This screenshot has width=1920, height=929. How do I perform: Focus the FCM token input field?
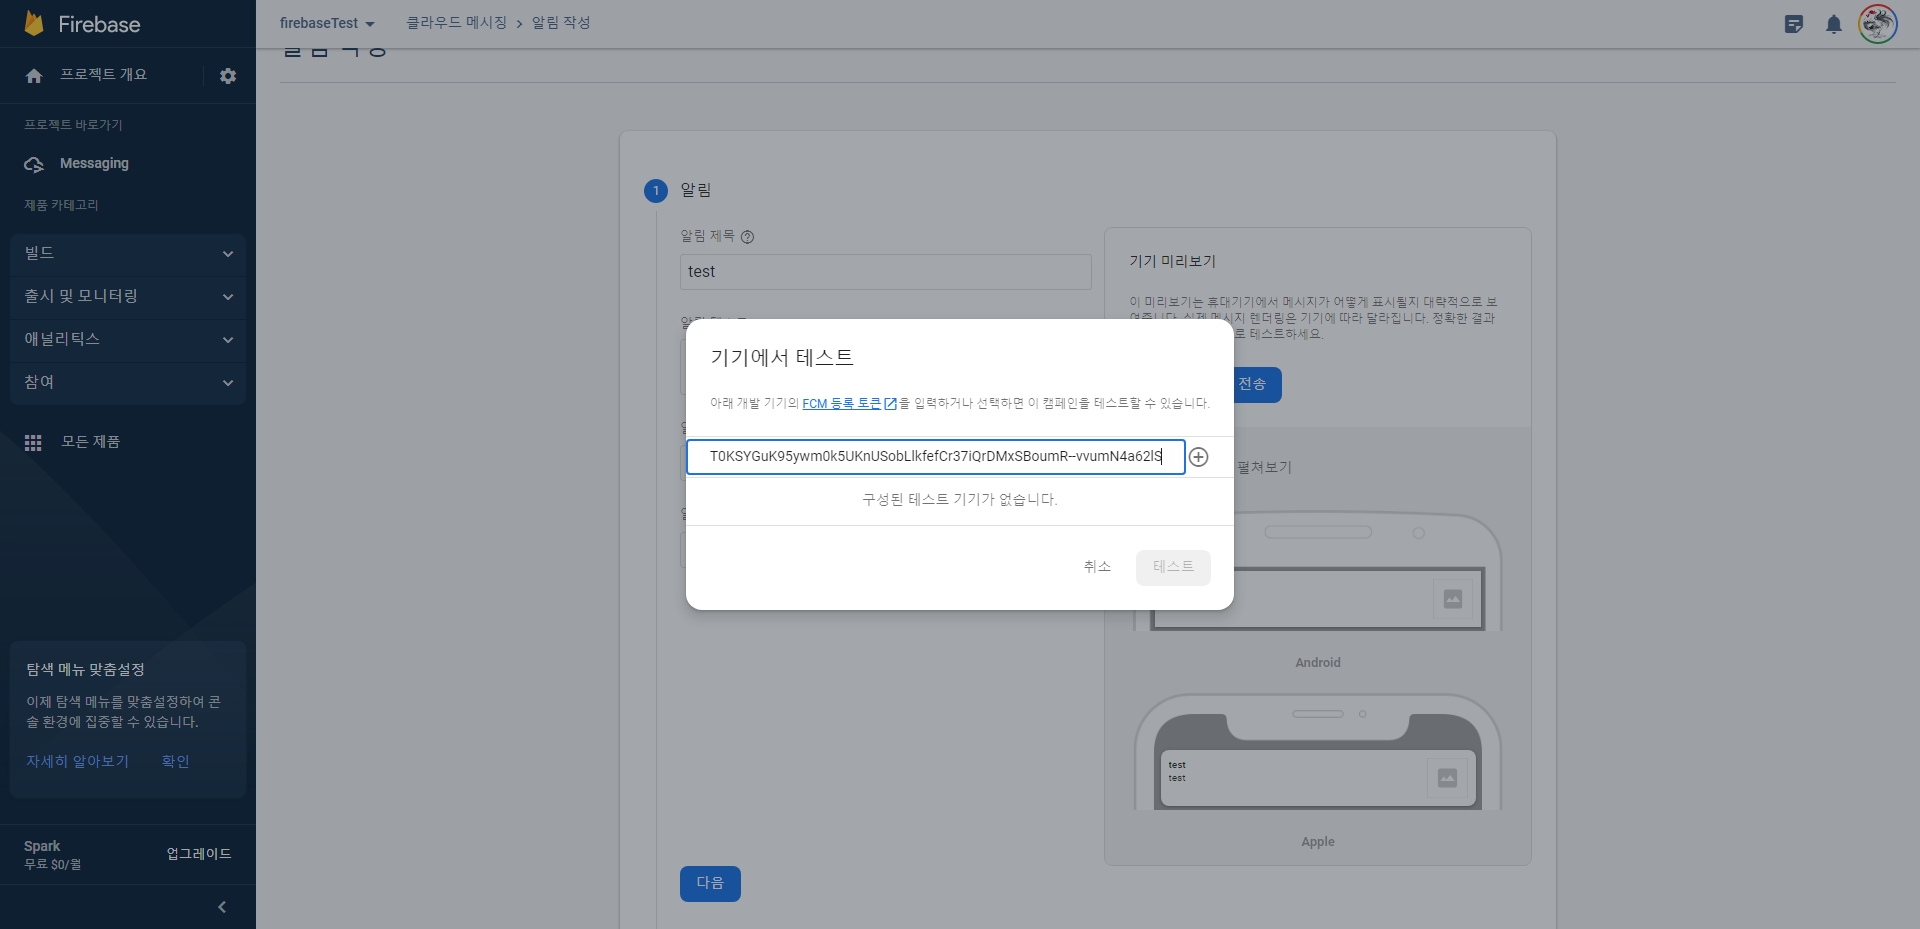pos(935,457)
